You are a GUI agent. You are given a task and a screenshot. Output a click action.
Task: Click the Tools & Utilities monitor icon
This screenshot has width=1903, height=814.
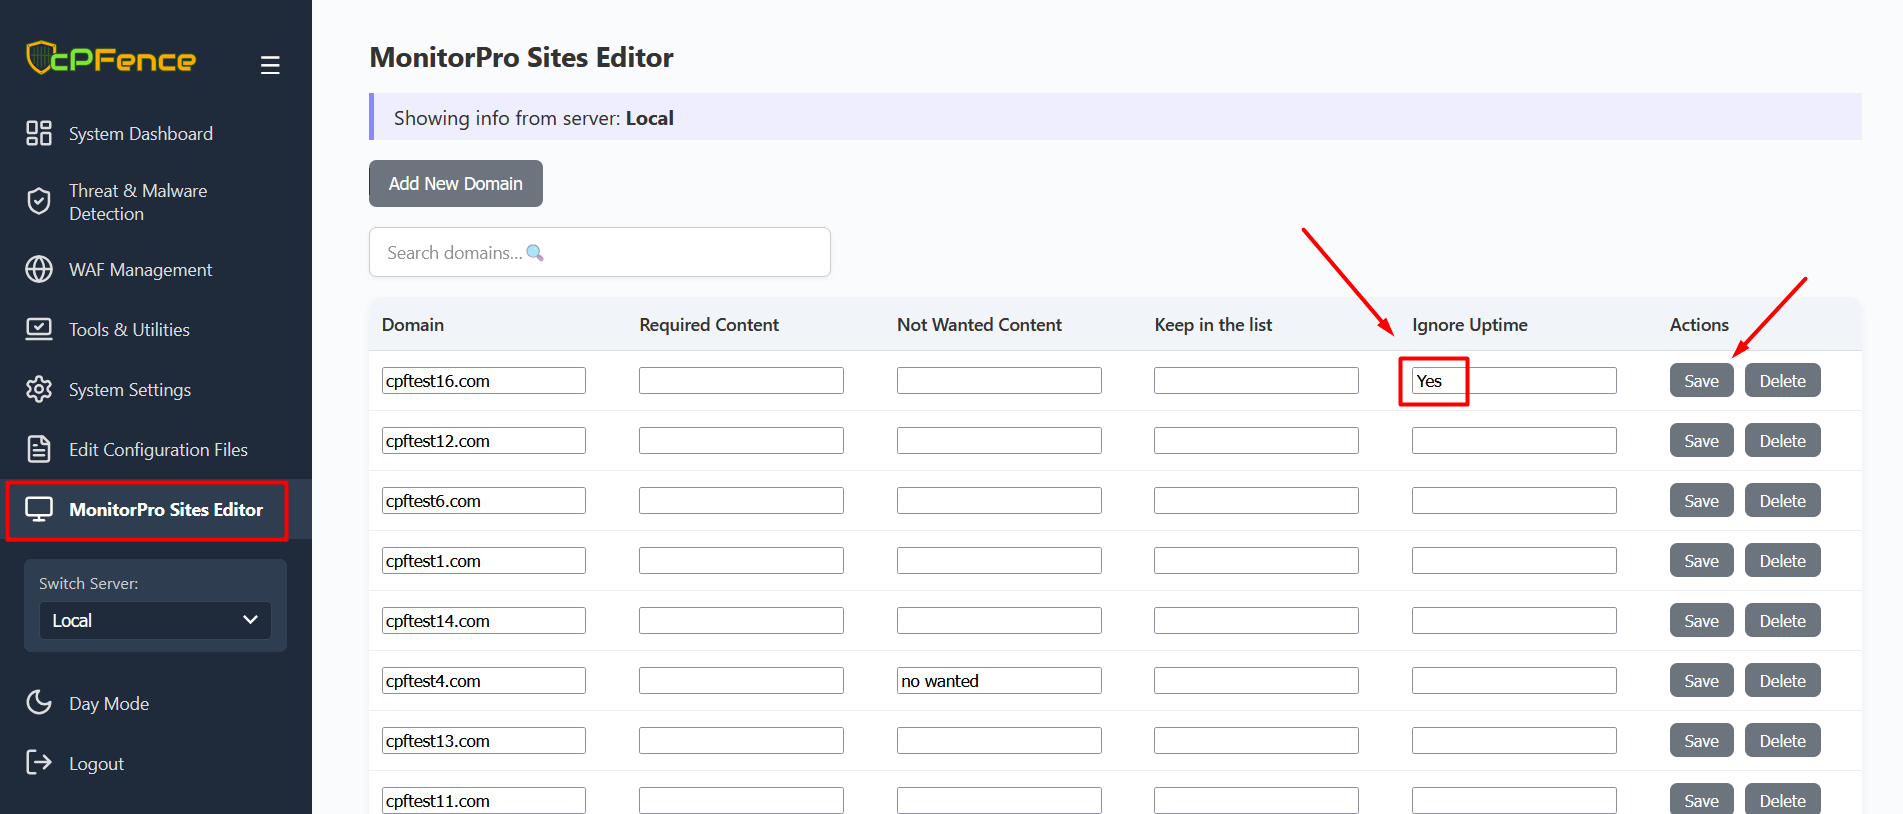coord(39,329)
